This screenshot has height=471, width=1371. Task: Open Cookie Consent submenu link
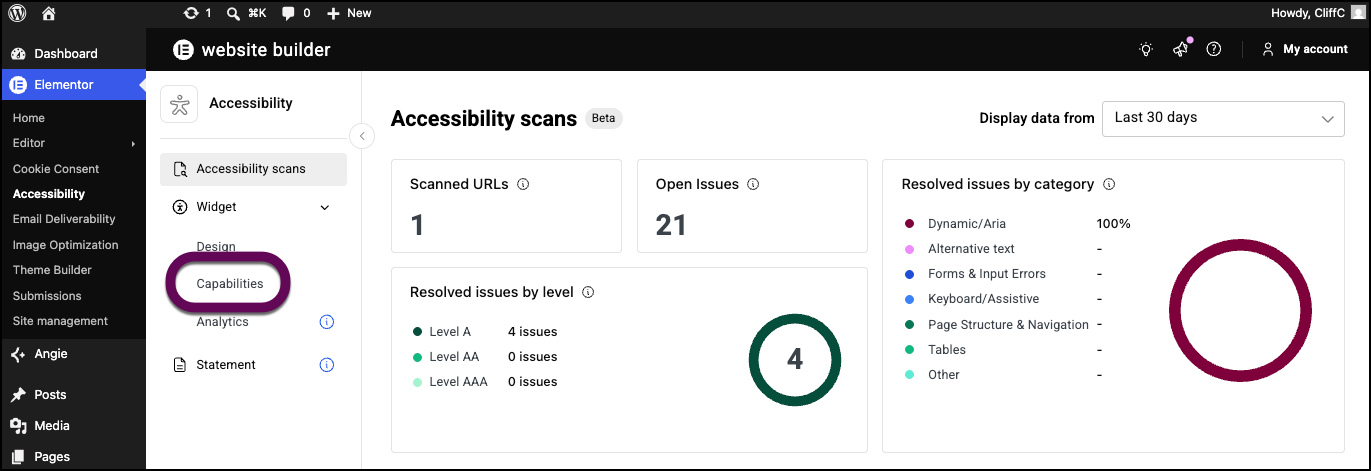56,169
